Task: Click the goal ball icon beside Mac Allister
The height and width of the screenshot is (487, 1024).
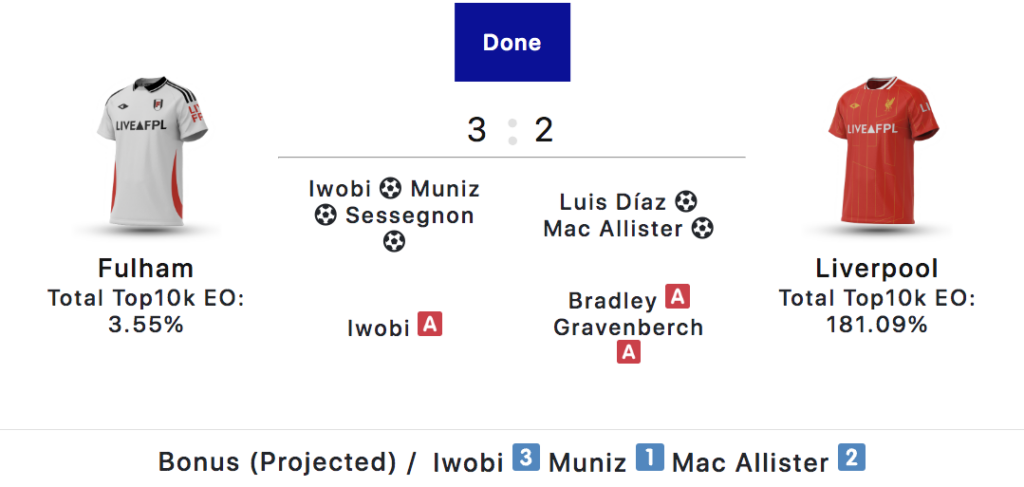Action: (x=703, y=228)
